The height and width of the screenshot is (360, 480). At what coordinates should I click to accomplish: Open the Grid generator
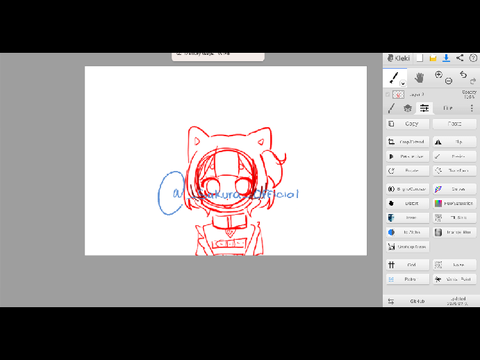coord(408,265)
